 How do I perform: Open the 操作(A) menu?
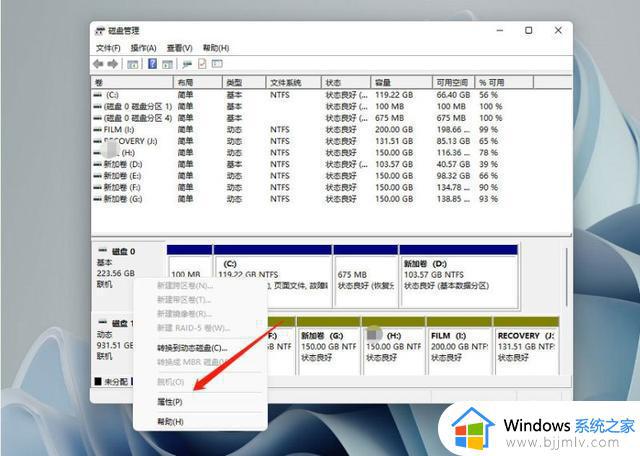point(143,48)
